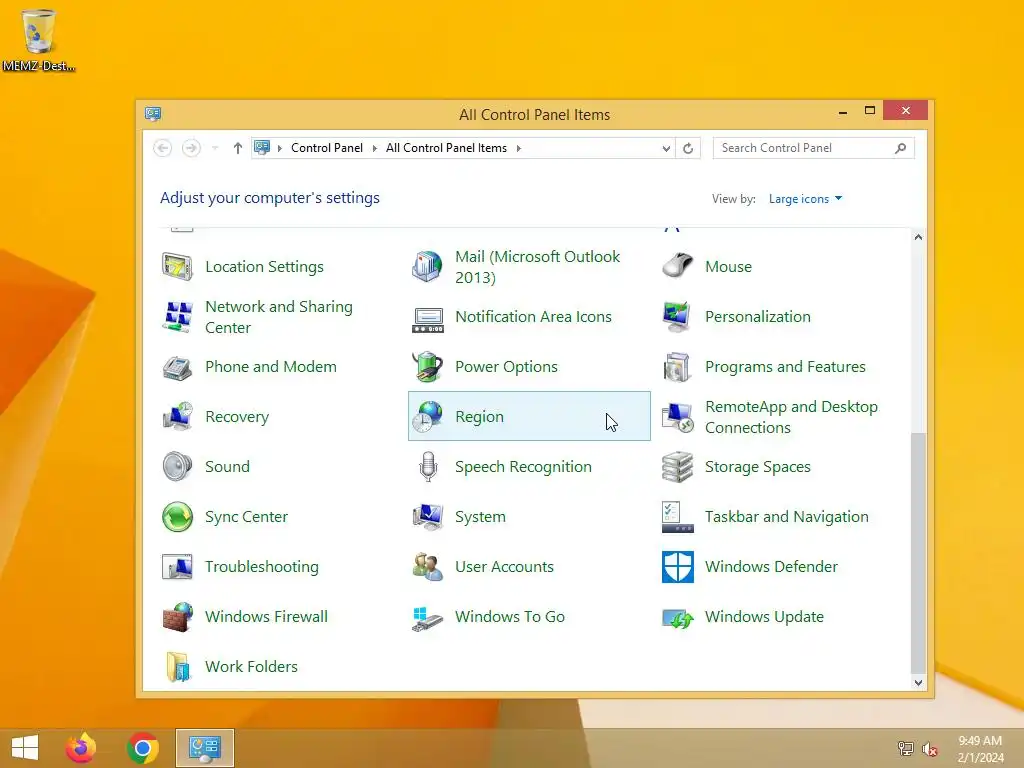
Task: Click the vertical scrollbar thumb
Action: 918,552
